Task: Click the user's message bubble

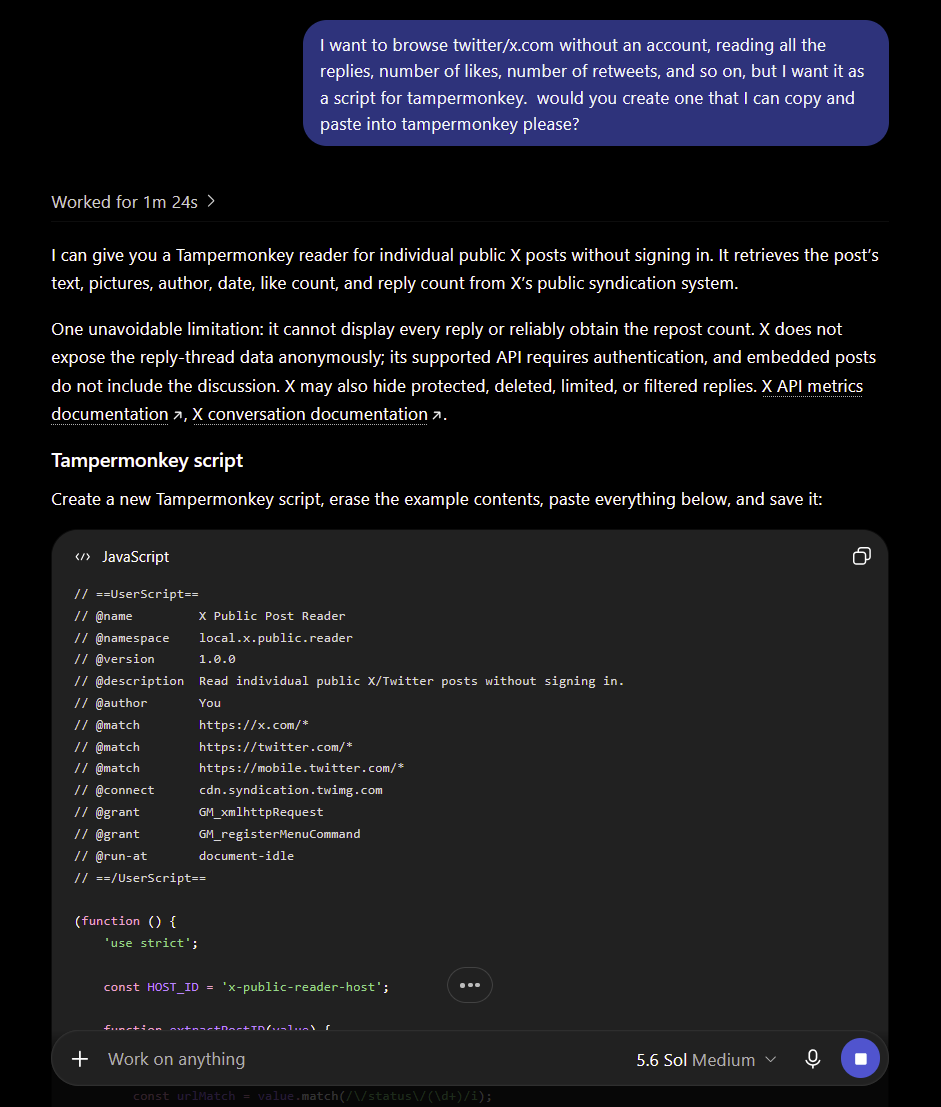Action: coord(595,83)
